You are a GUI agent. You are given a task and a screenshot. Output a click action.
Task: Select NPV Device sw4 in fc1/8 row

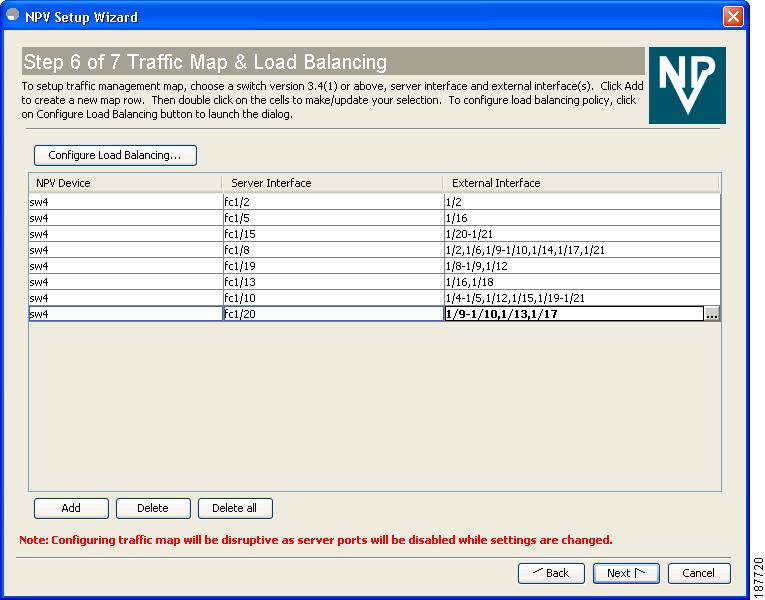(x=125, y=250)
